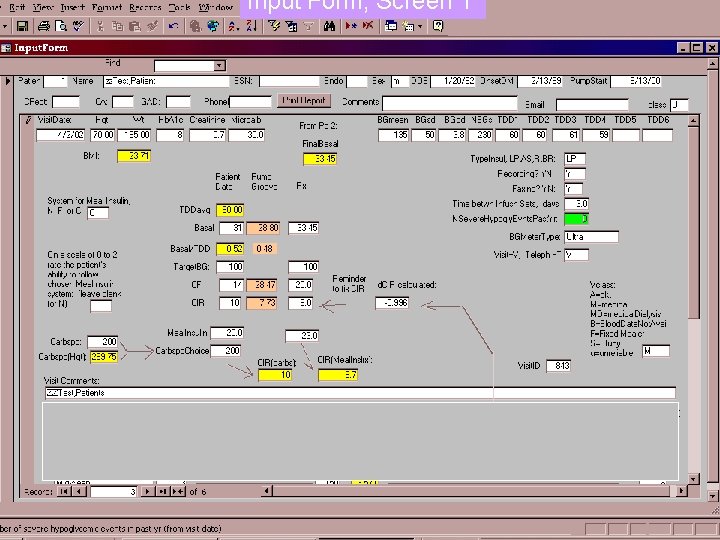Click the horizontal scrollbar right arrow
Viewport: 720px width, 540px height.
point(681,491)
